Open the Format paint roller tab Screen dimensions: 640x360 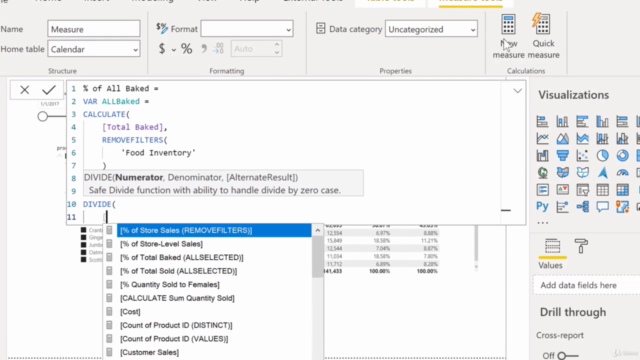581,246
